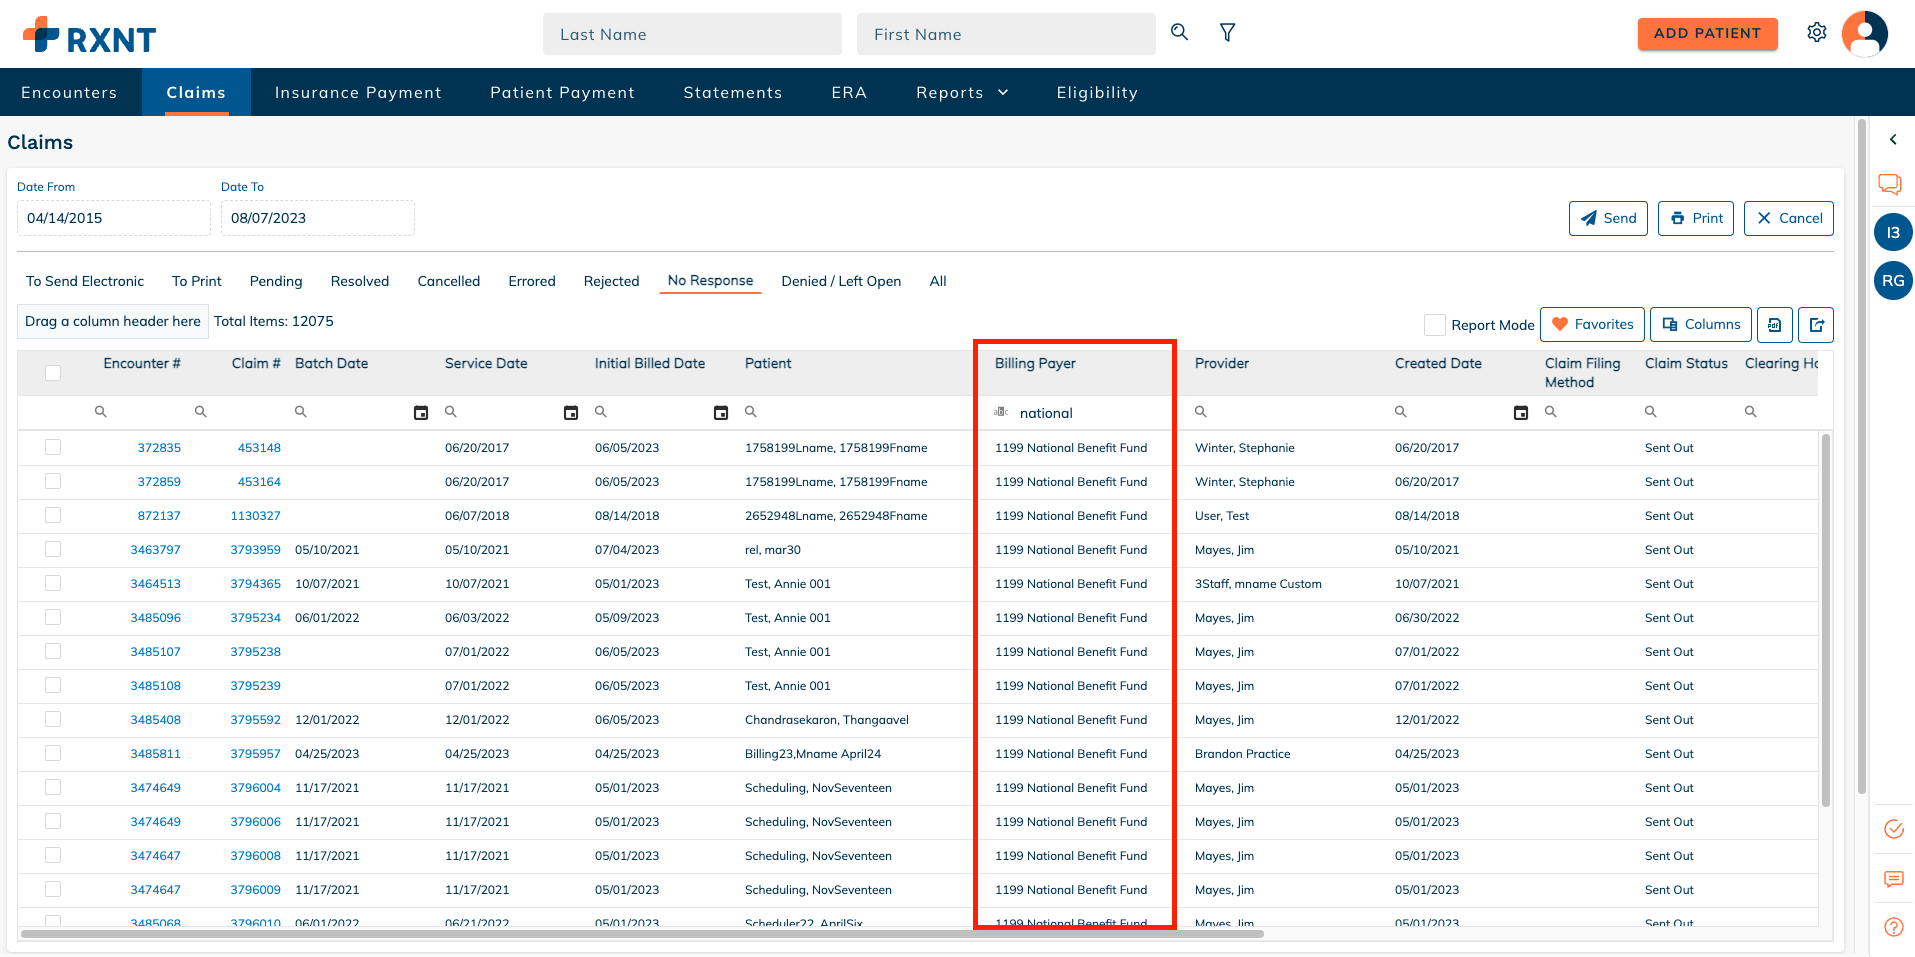1915x957 pixels.
Task: Open Created Date filter calendar icon
Action: (x=1521, y=412)
